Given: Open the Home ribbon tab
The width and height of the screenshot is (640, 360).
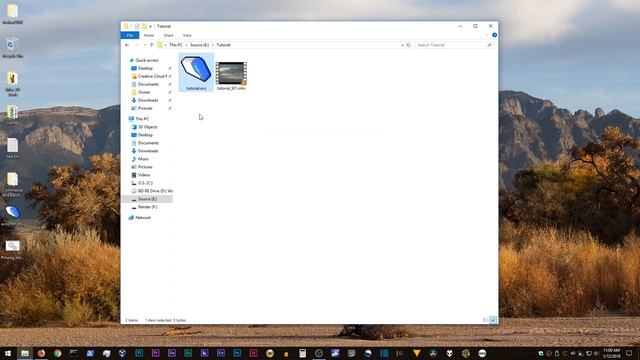Looking at the screenshot, I should (x=149, y=36).
